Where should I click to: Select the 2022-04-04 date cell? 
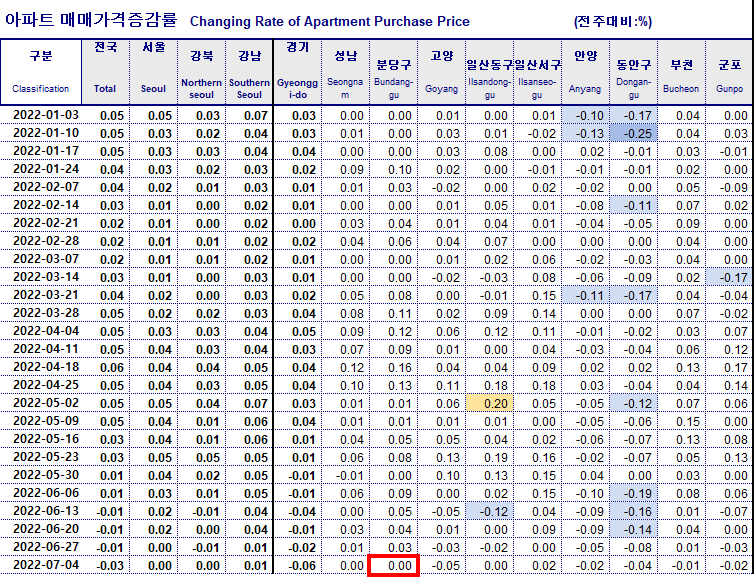46,331
